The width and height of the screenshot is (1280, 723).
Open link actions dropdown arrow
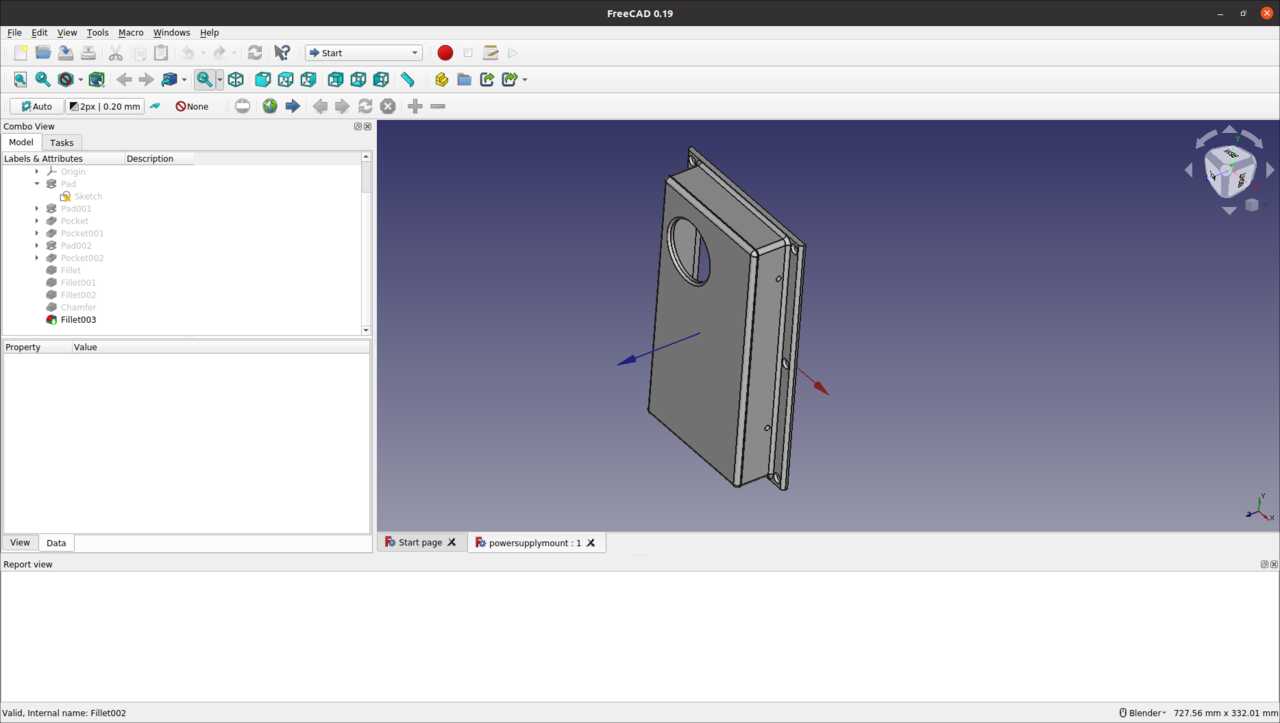(x=525, y=80)
